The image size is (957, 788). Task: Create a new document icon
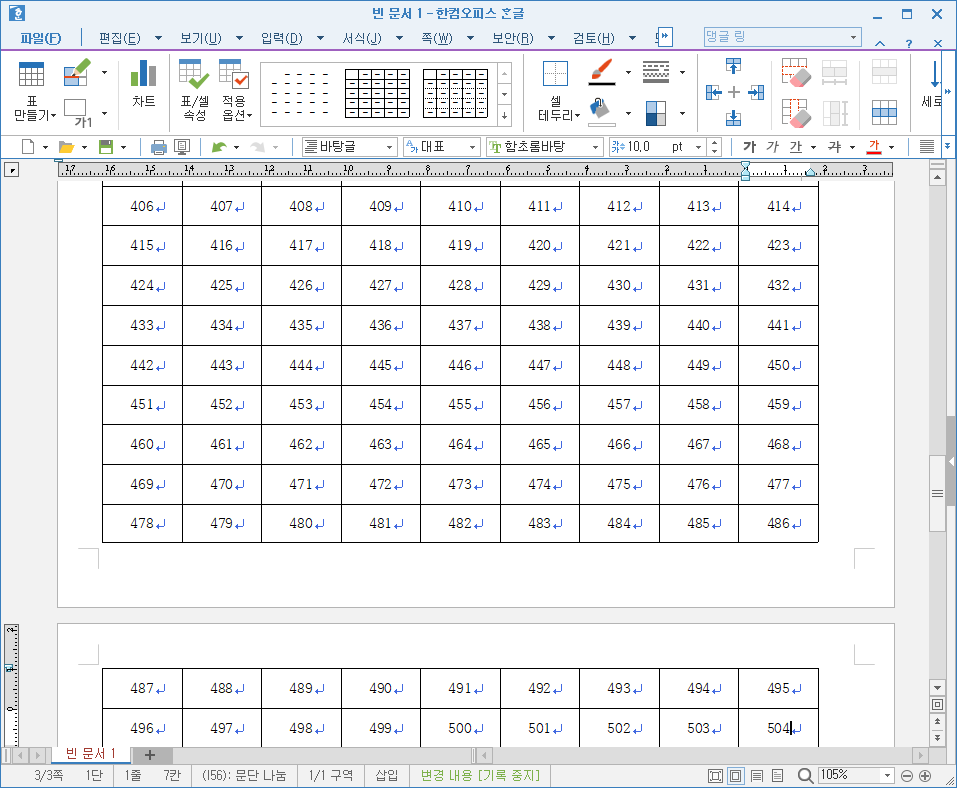point(28,146)
